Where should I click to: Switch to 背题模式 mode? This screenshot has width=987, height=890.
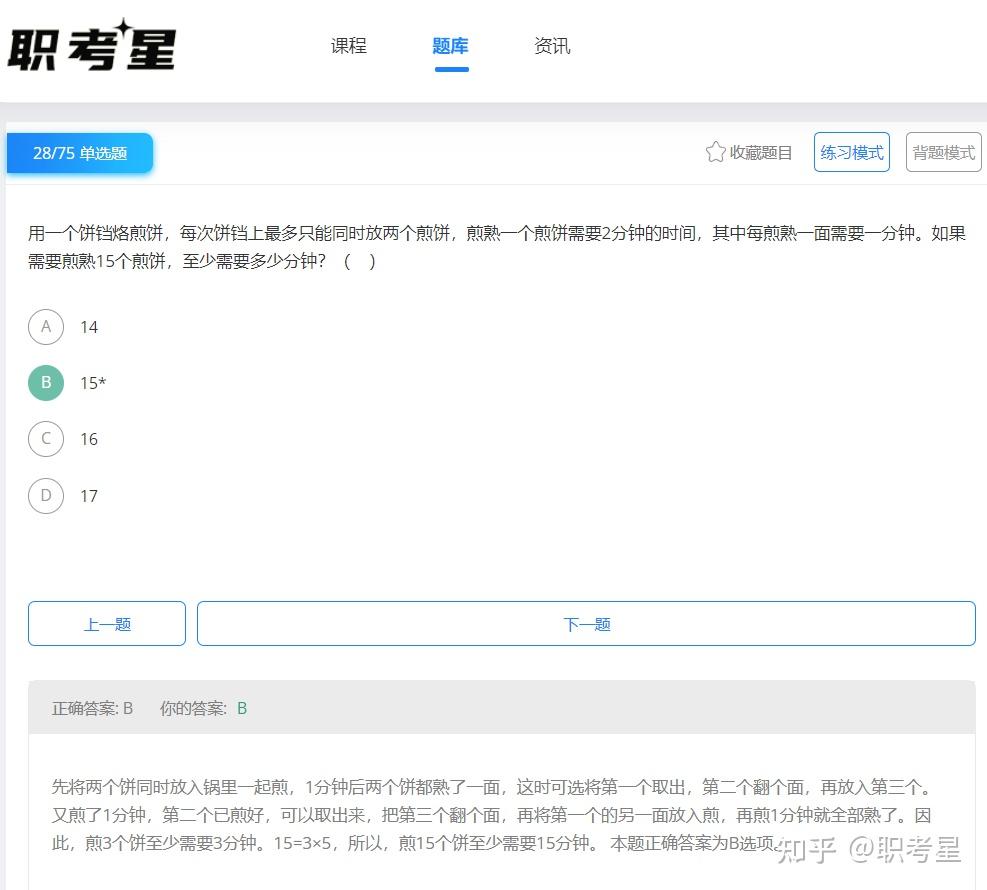coord(943,152)
